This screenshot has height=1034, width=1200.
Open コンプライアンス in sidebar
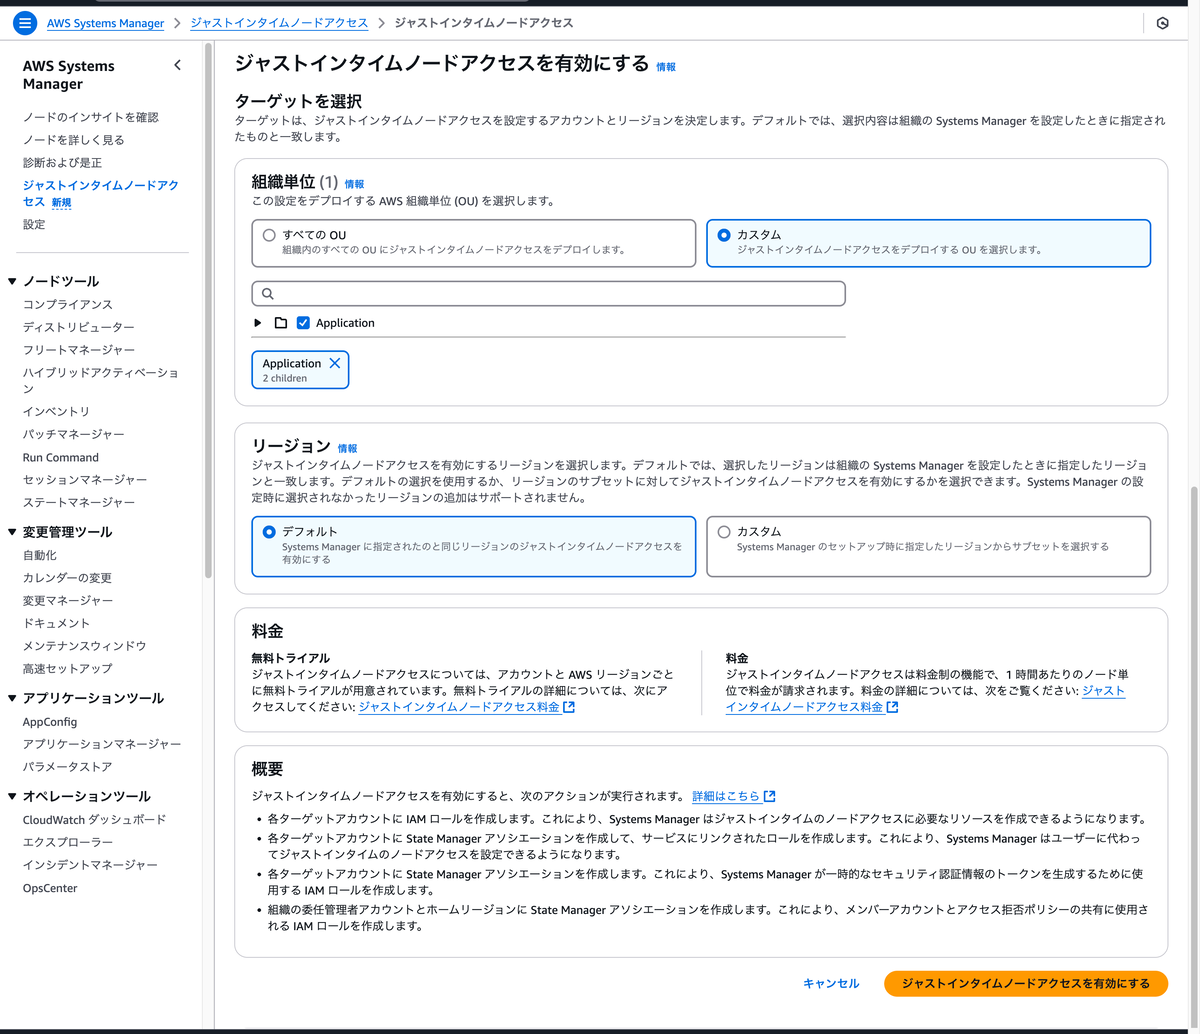68,304
